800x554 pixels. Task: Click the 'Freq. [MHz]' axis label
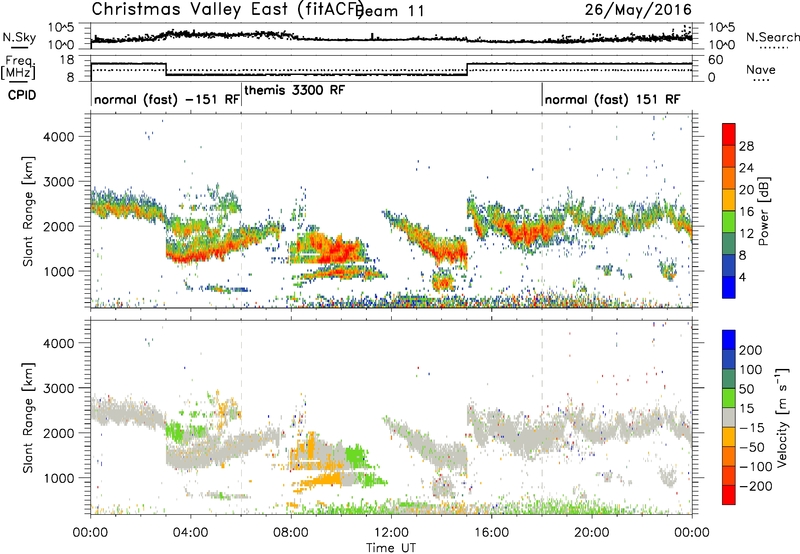(20, 68)
